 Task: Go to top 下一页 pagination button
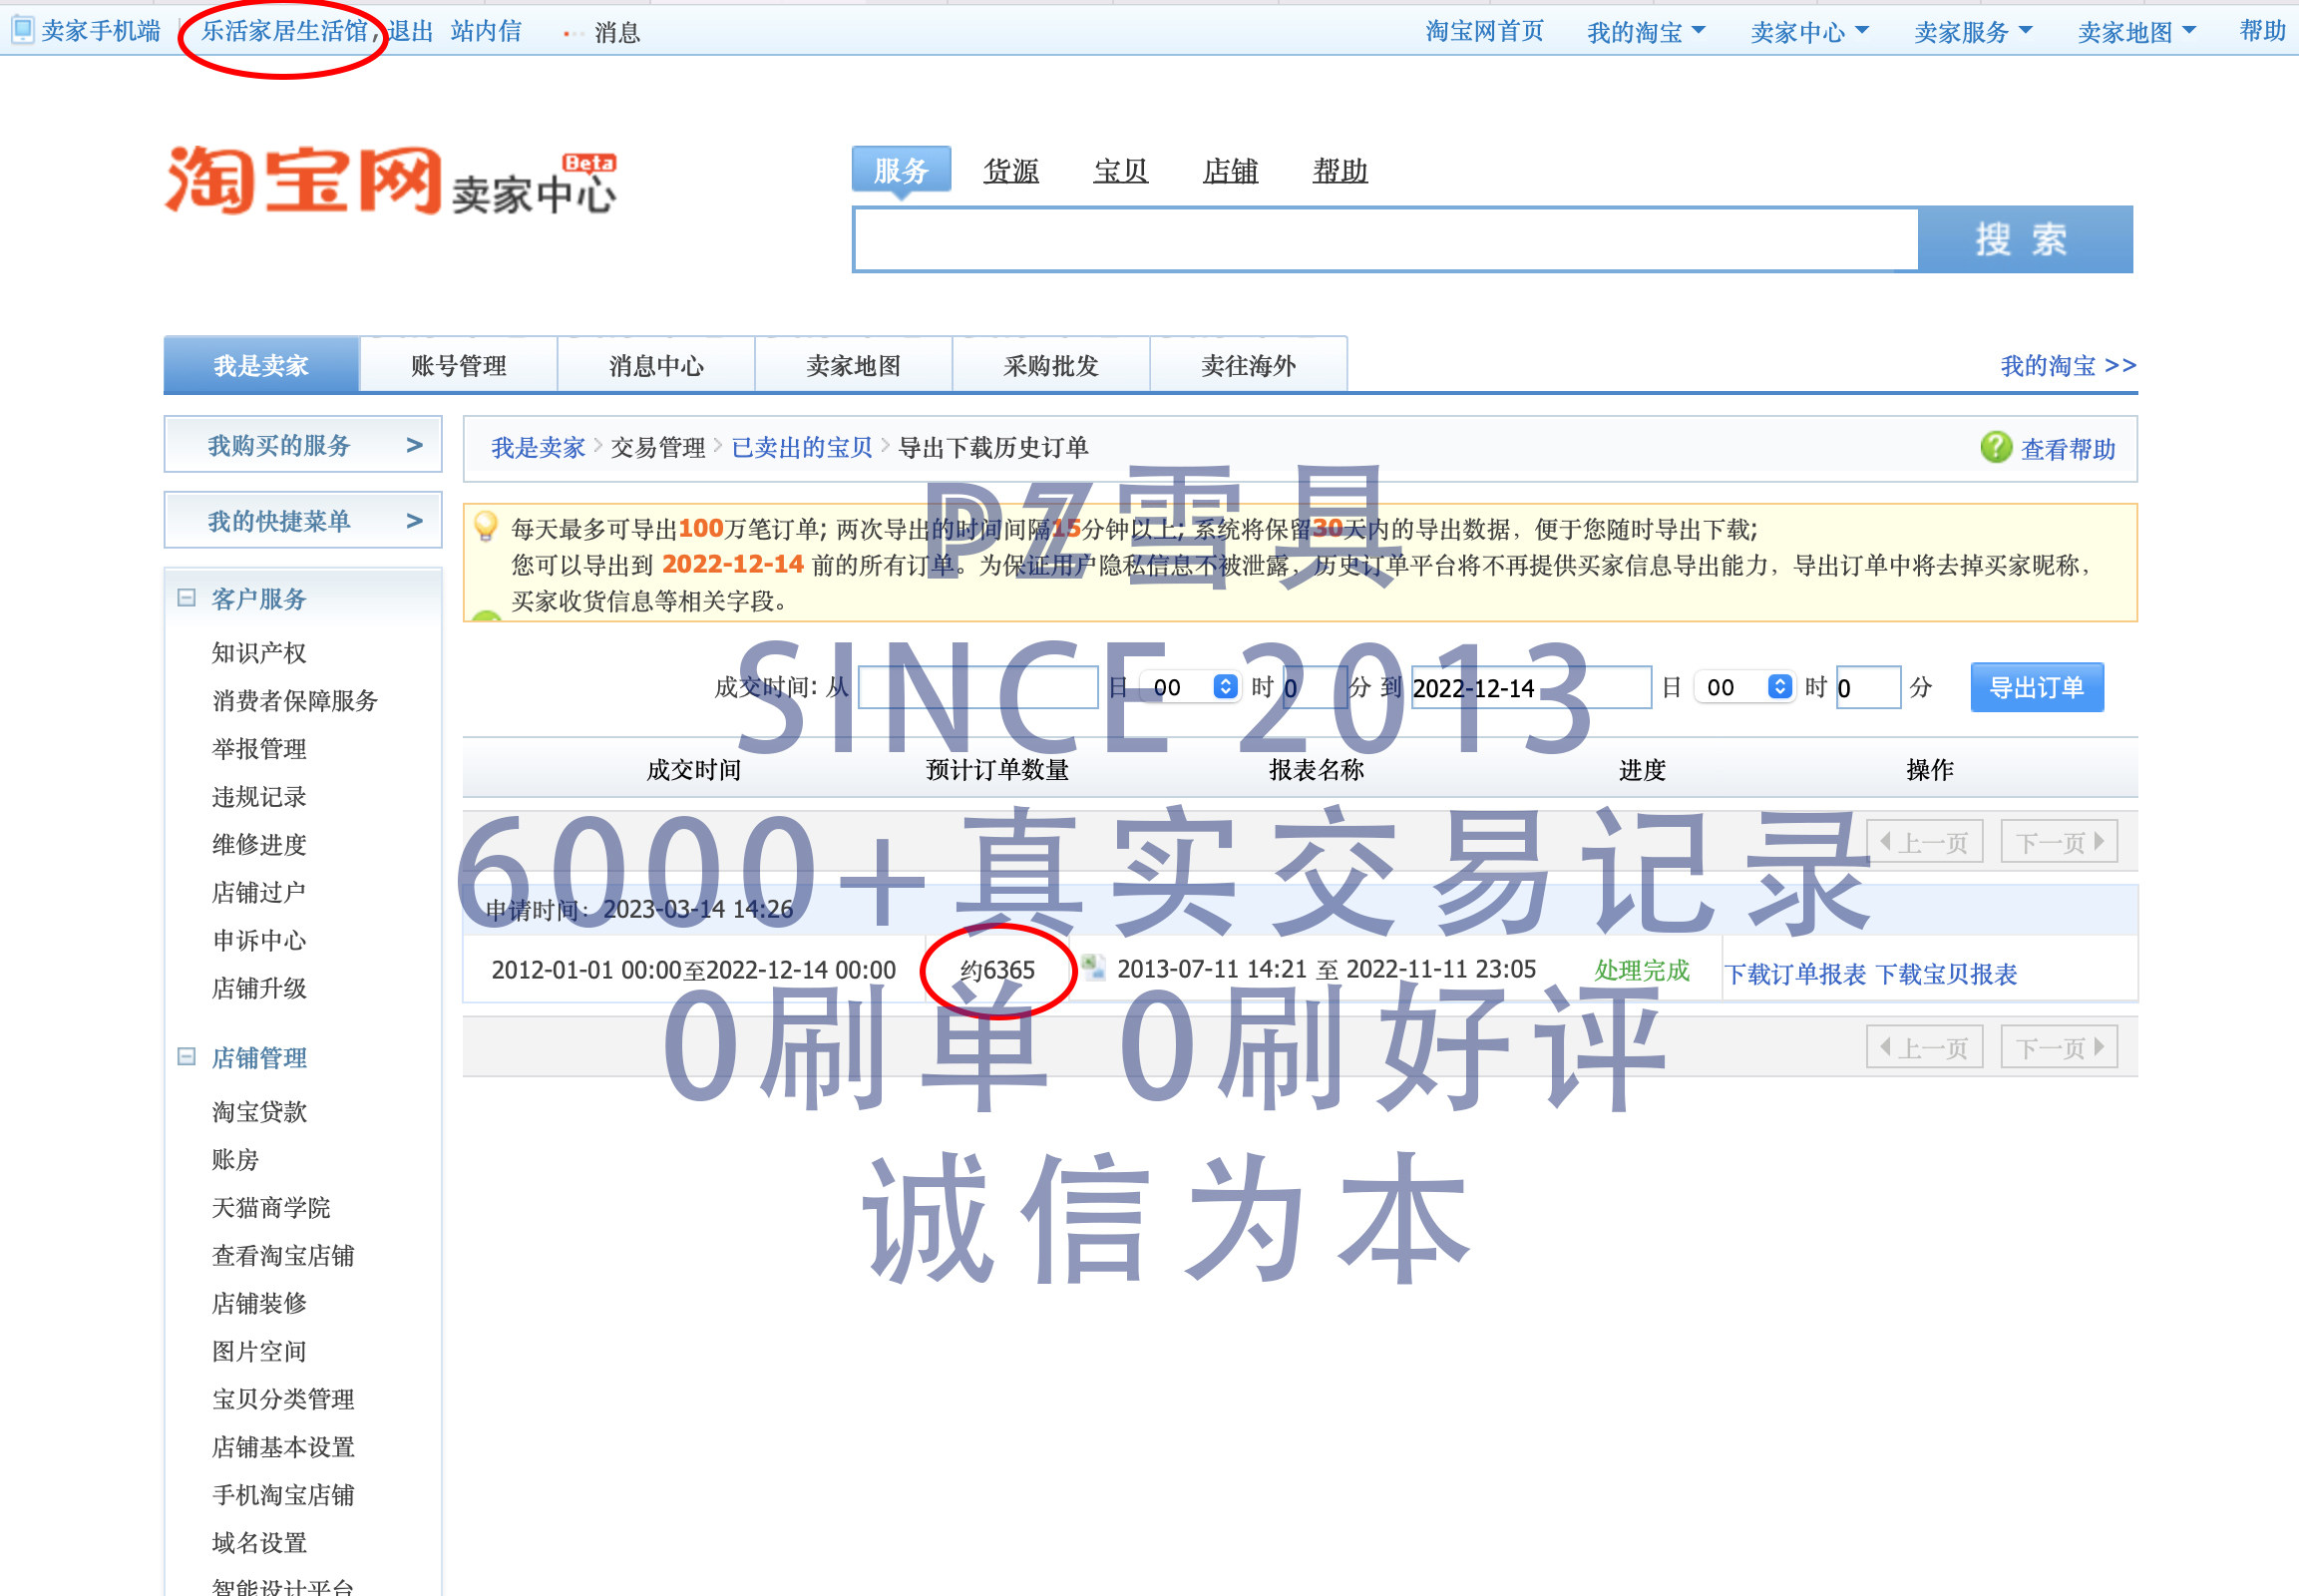(2058, 842)
